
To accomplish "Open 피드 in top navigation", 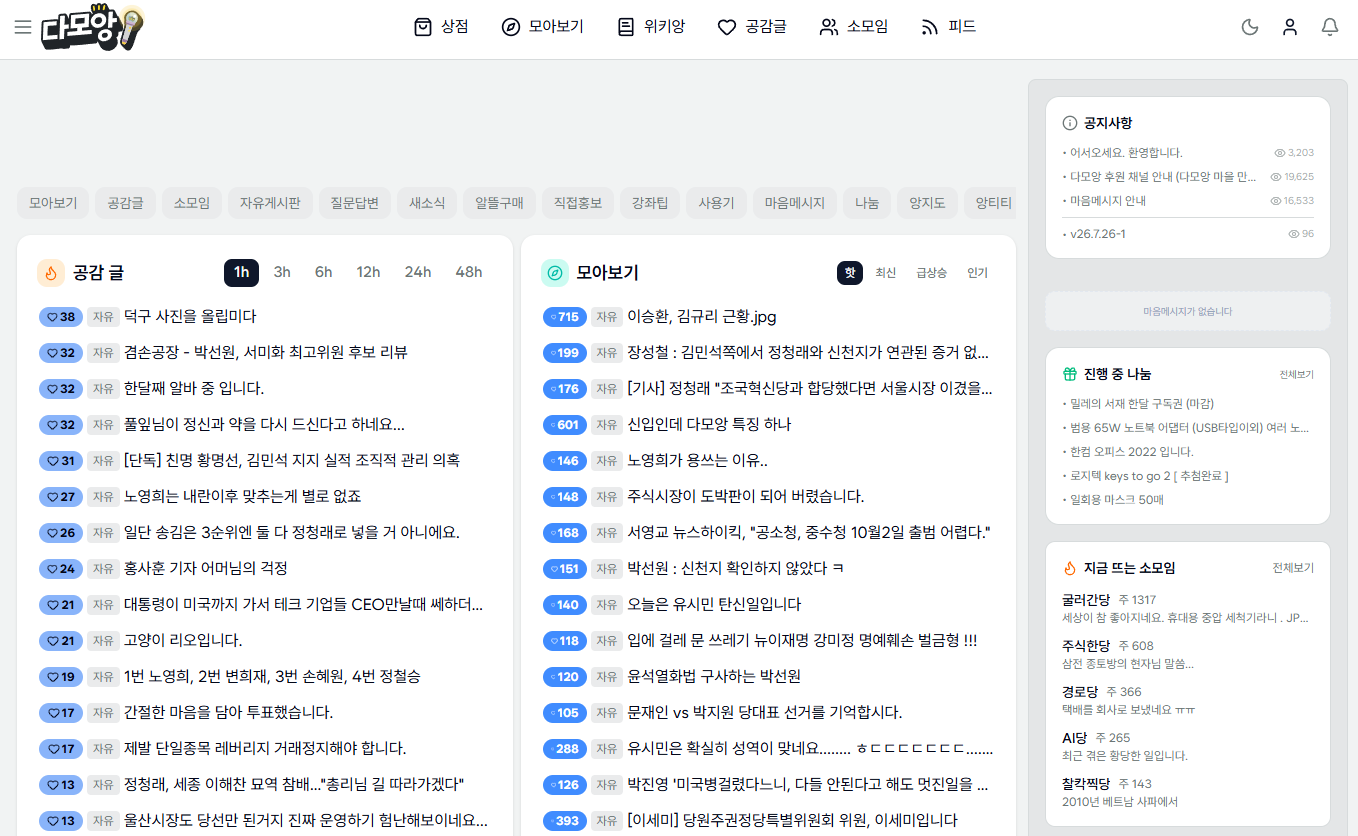I will [948, 27].
